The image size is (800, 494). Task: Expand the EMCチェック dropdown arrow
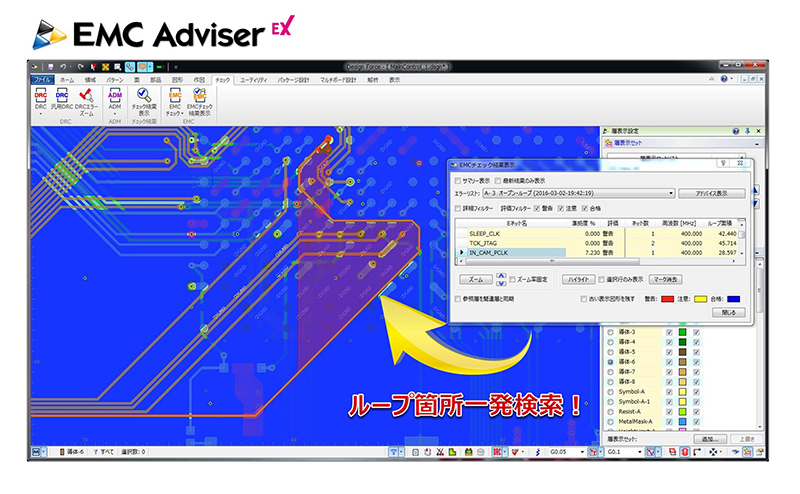point(182,114)
